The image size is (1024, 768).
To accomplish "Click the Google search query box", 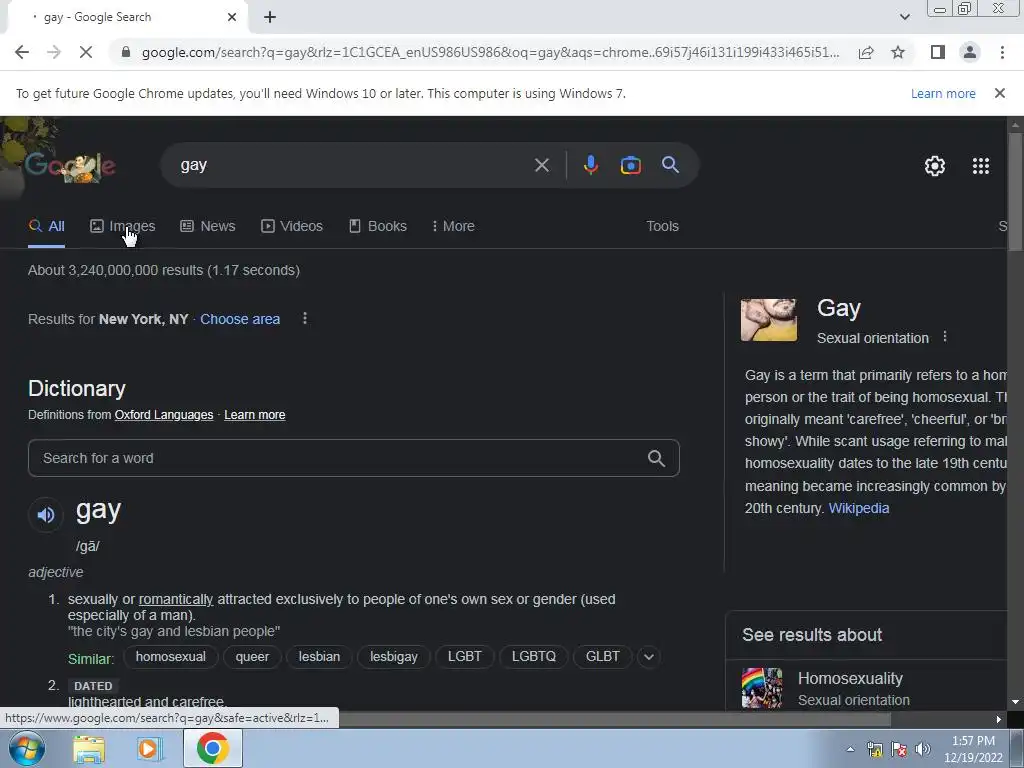I will (x=353, y=165).
